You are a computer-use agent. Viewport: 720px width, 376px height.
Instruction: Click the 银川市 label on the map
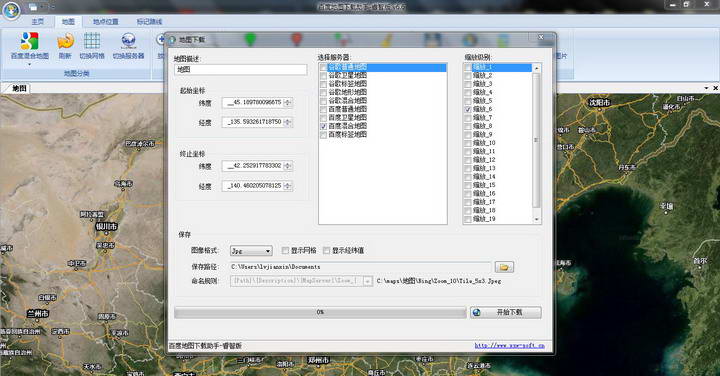click(107, 226)
